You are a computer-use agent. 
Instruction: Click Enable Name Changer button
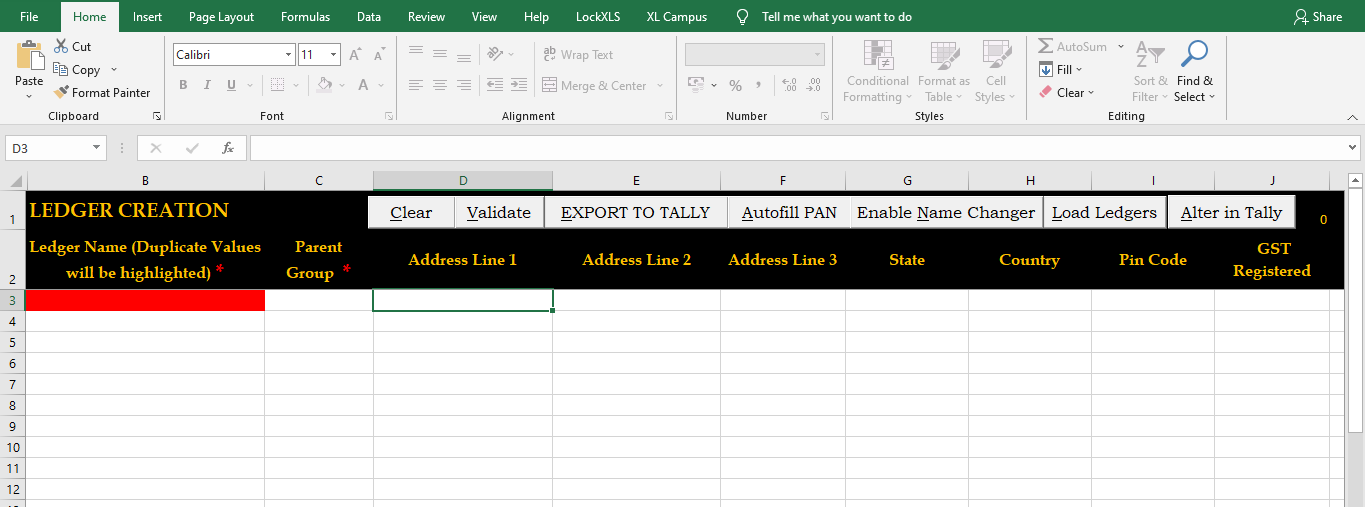946,212
